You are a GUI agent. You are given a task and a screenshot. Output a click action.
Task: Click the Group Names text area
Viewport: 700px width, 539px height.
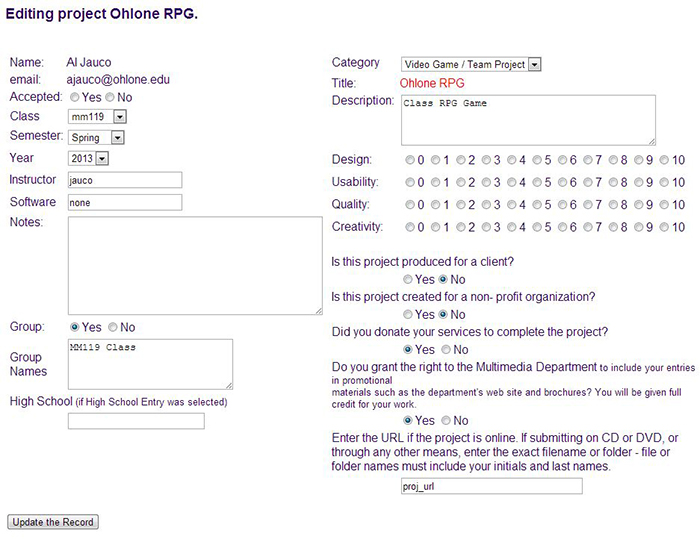[150, 364]
